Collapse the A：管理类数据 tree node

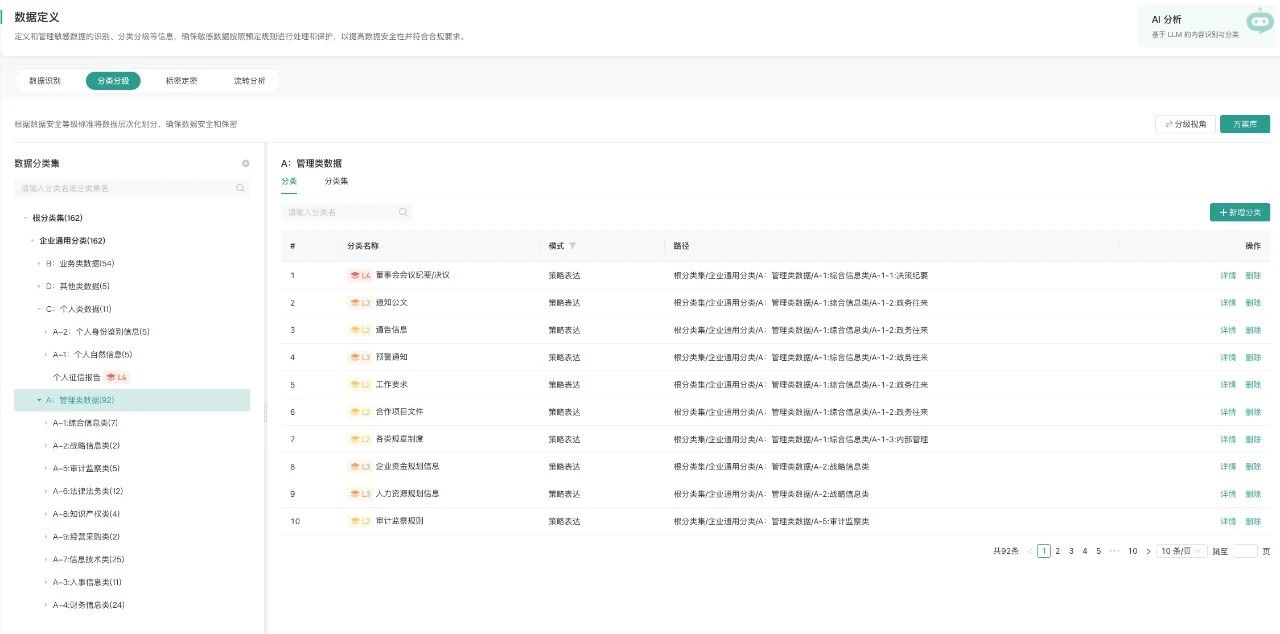pyautogui.click(x=39, y=400)
